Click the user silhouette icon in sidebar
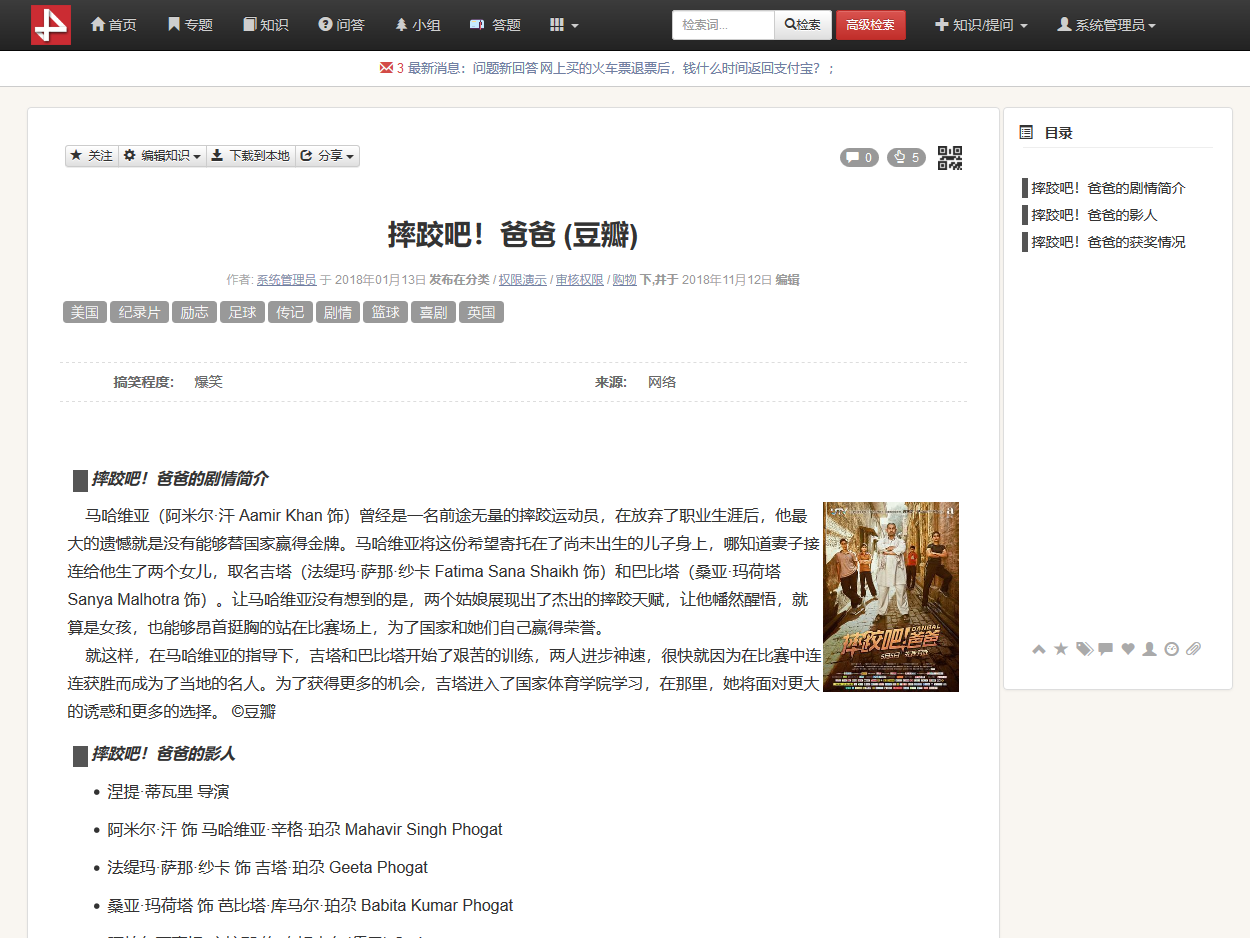This screenshot has width=1250, height=938. click(1150, 649)
